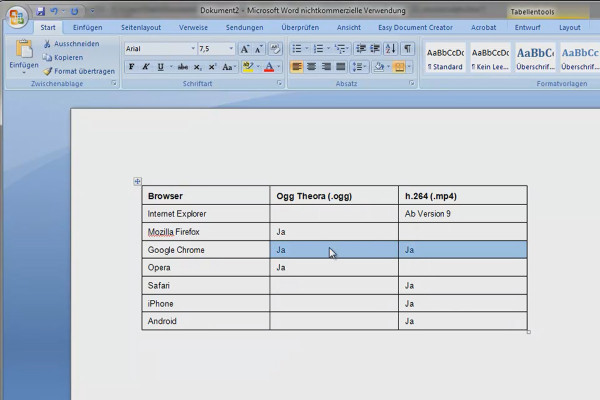The image size is (600, 400).
Task: Click the Format übertragen paintbrush icon
Action: click(x=48, y=71)
